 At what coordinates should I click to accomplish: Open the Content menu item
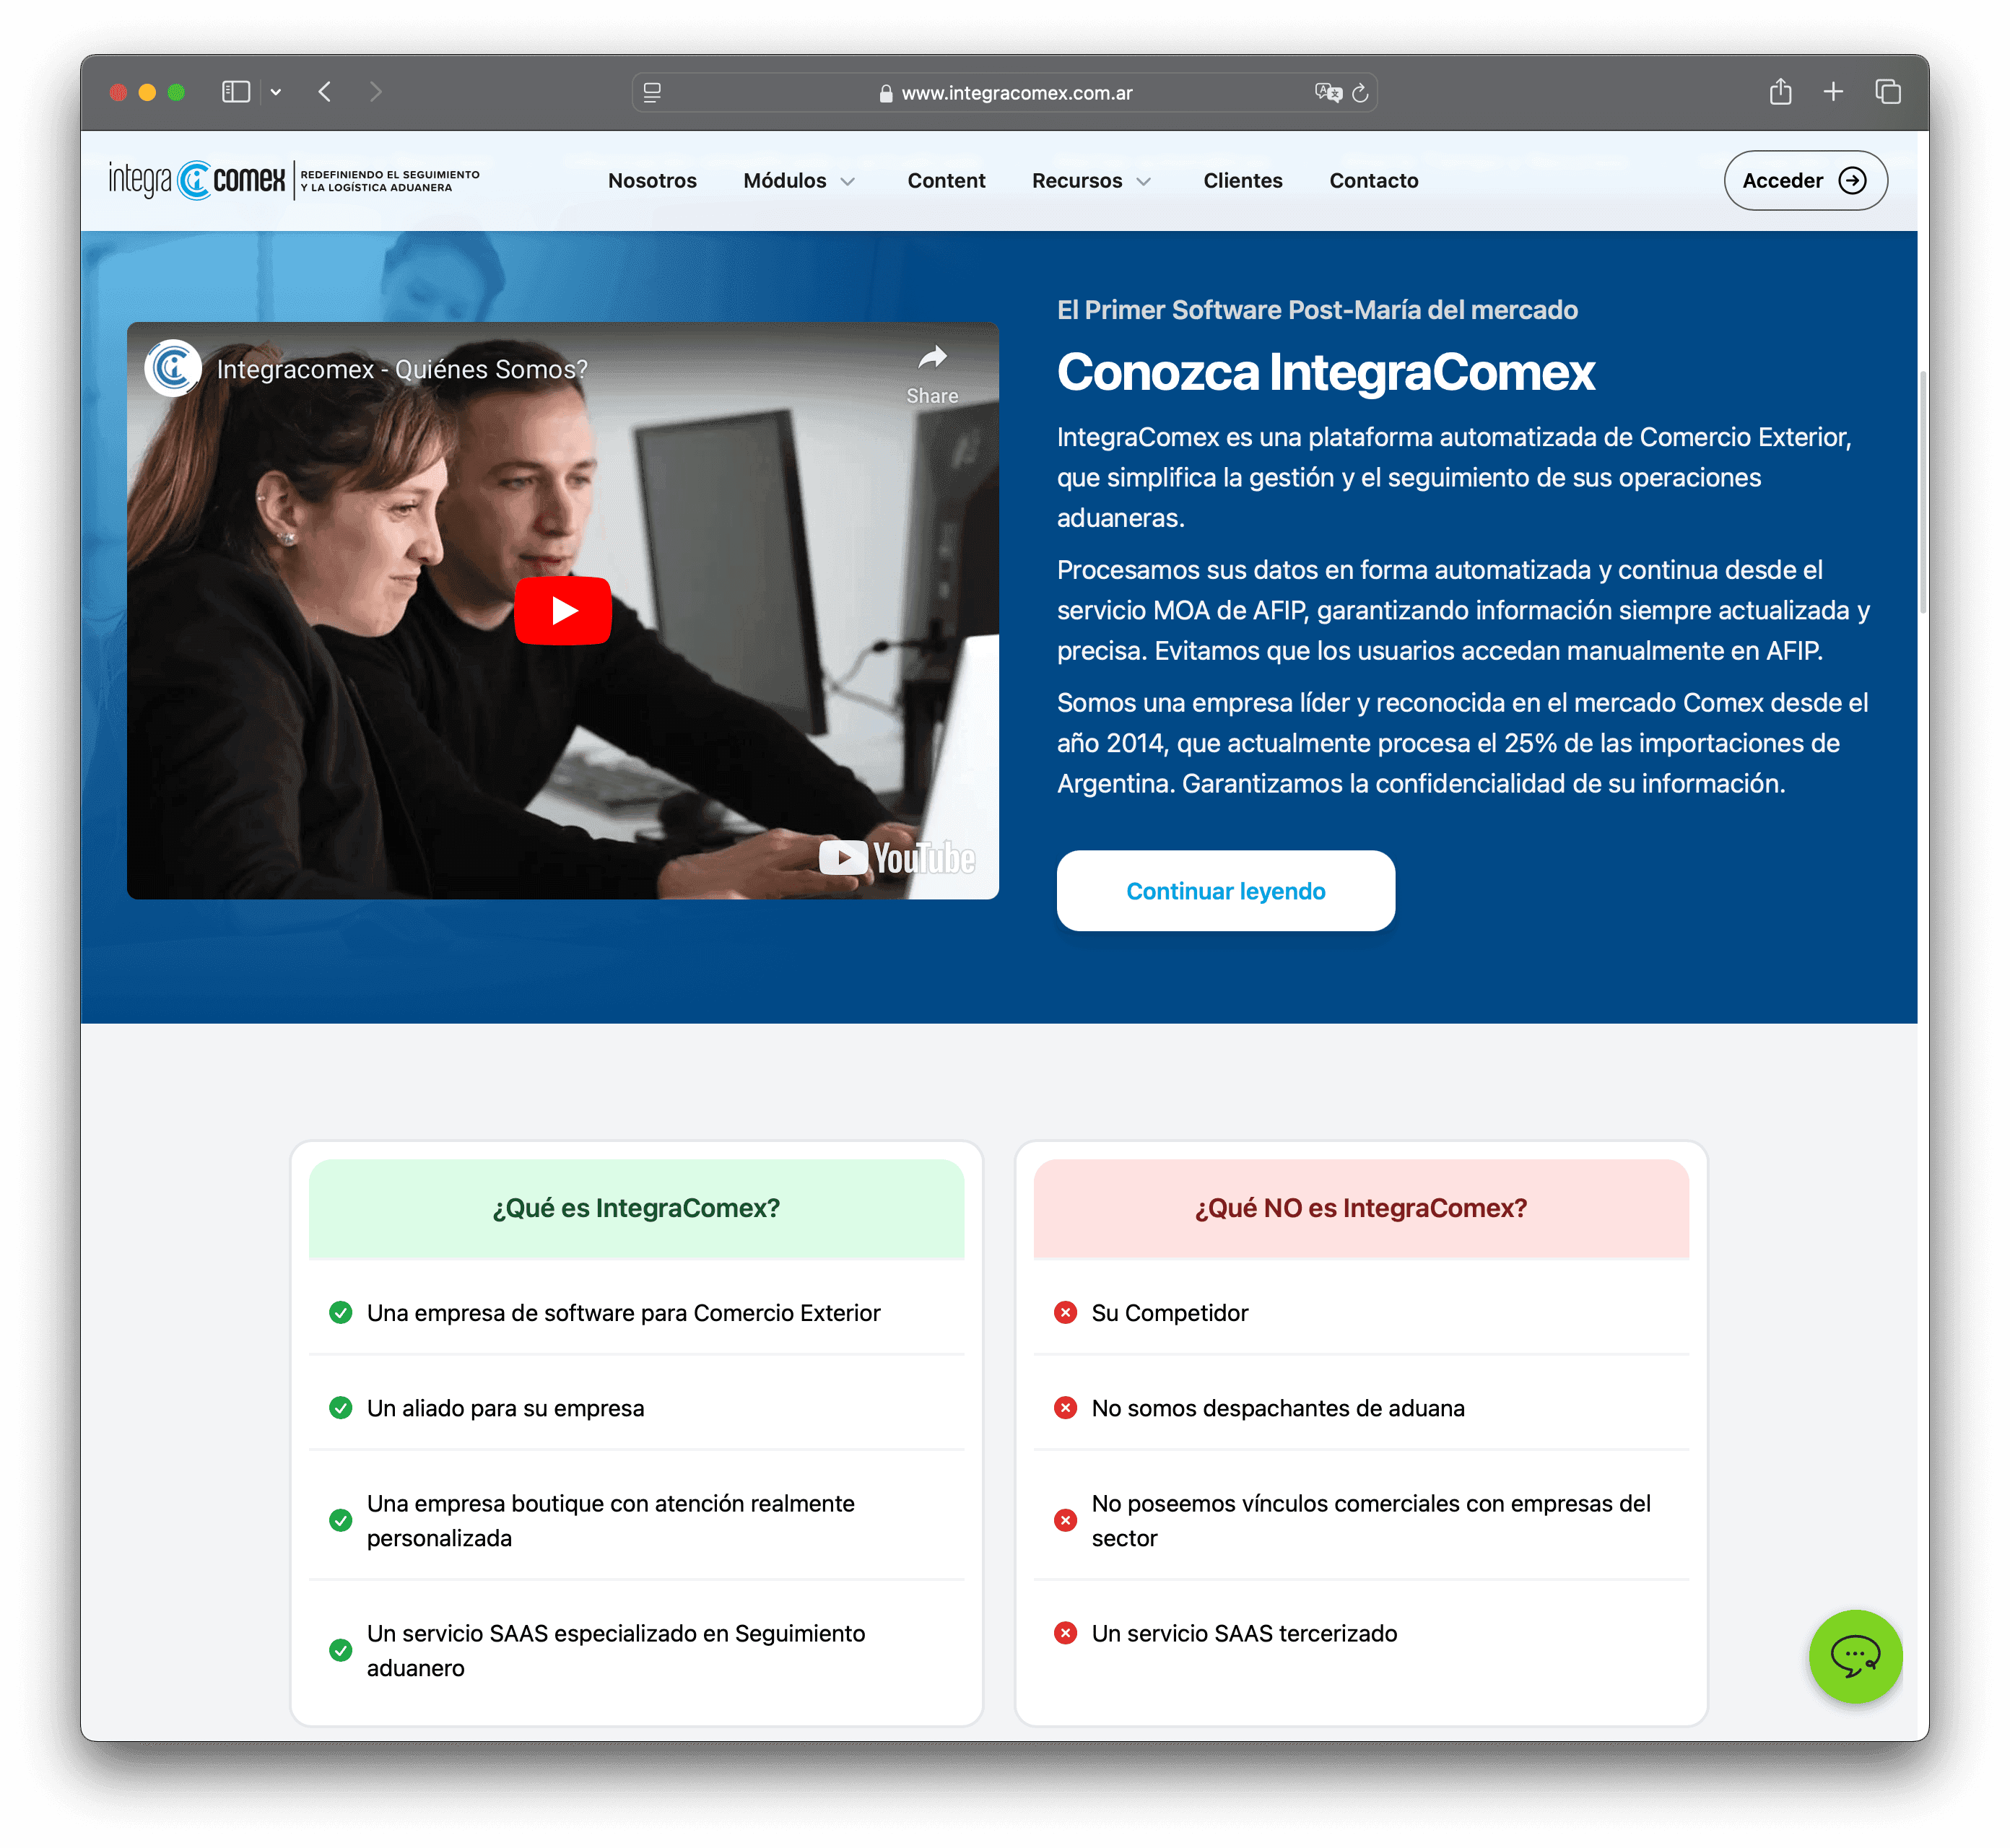946,181
